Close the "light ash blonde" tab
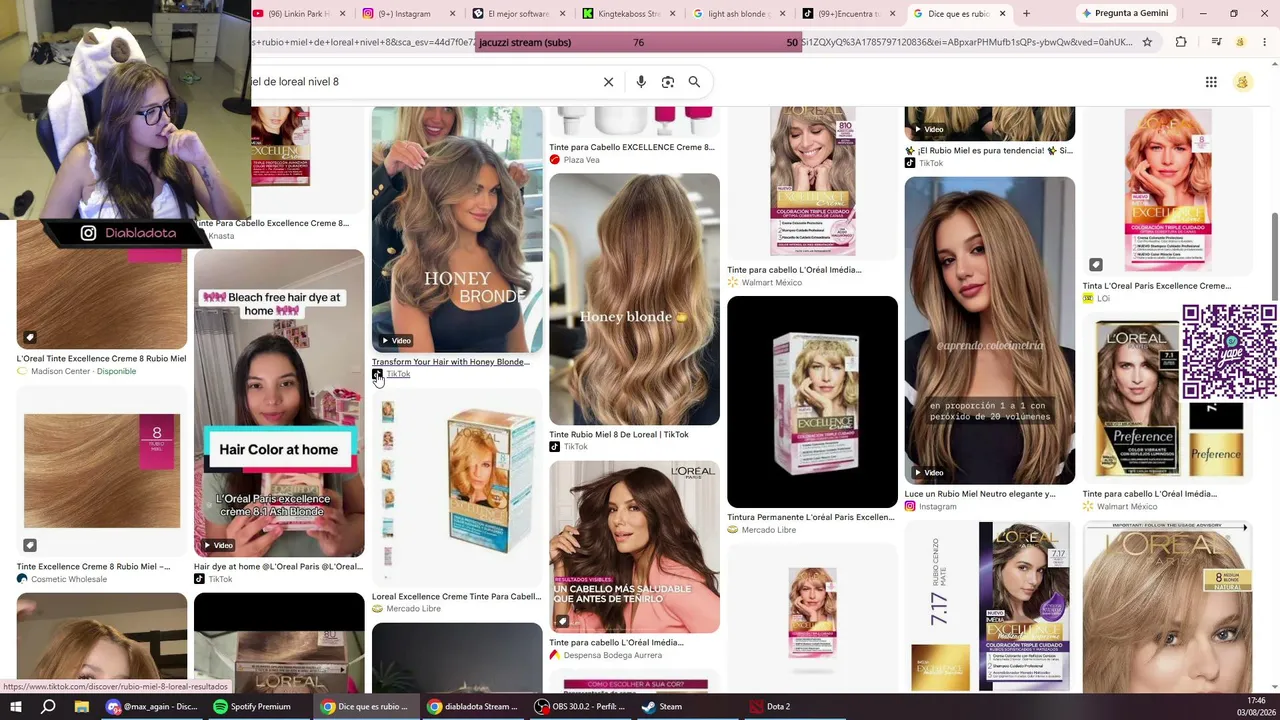 click(x=782, y=14)
